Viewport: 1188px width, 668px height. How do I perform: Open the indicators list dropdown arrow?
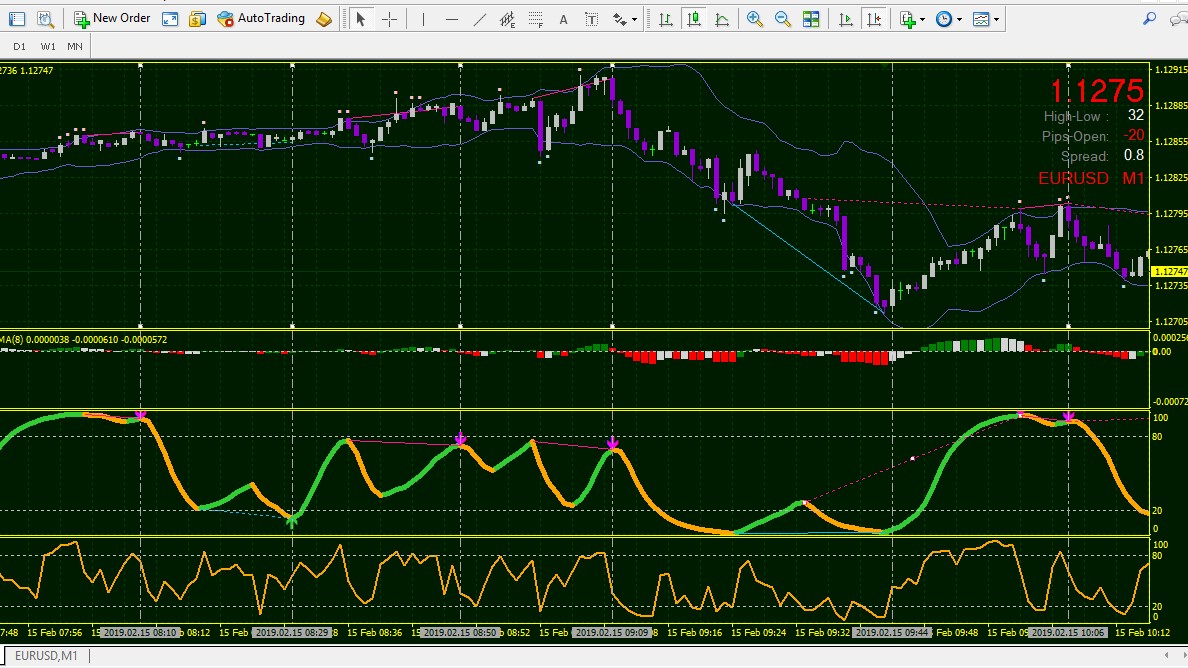click(x=922, y=20)
